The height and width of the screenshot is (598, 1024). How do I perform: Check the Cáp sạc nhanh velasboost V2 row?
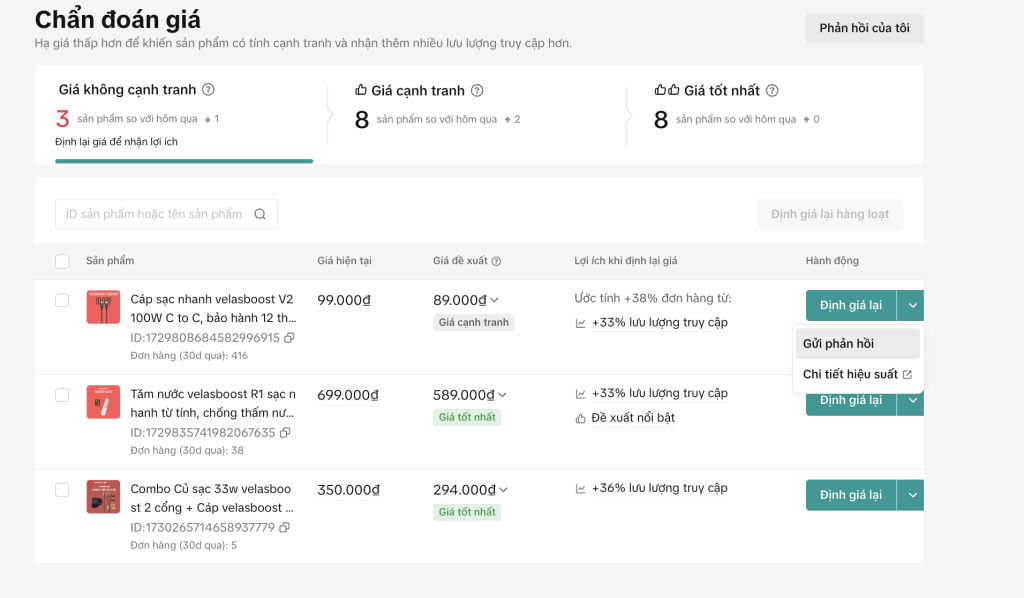point(62,300)
